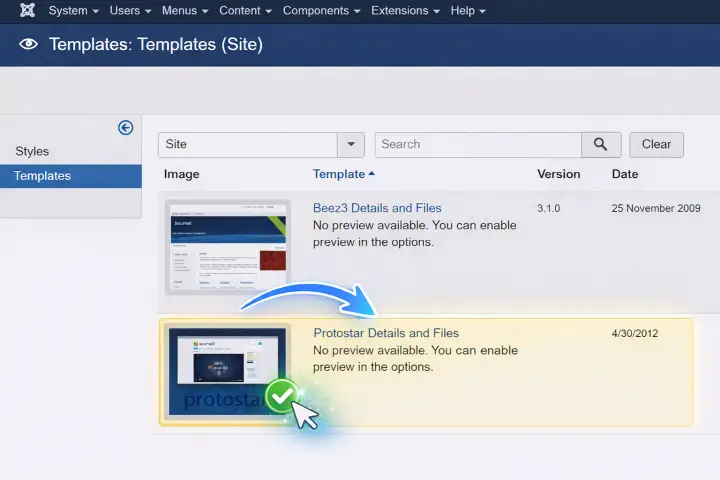
Task: Select the Templates sidebar item
Action: 71,176
